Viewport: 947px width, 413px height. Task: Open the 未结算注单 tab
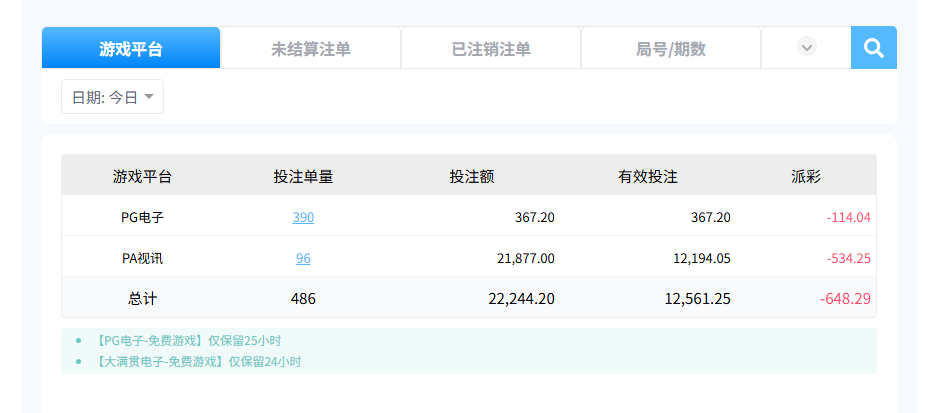(311, 48)
